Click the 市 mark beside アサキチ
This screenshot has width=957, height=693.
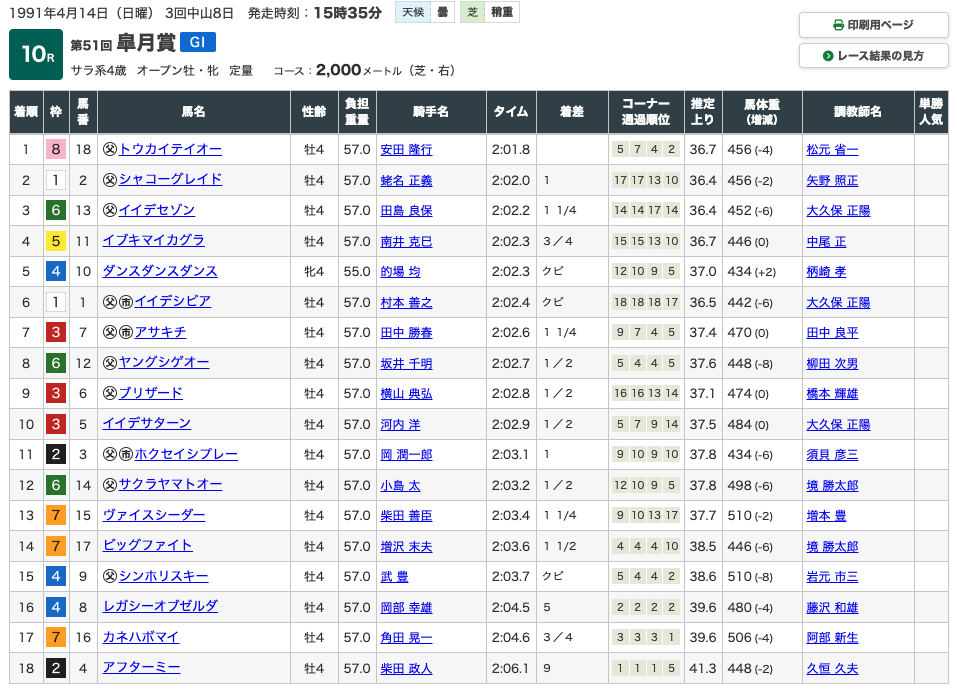(x=126, y=332)
